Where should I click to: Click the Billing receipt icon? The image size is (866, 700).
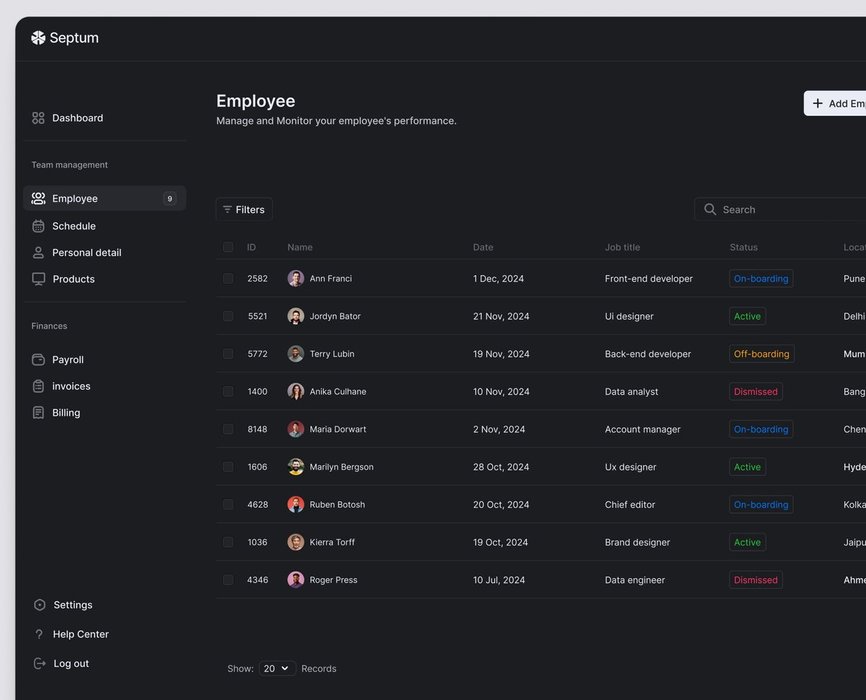coord(38,413)
